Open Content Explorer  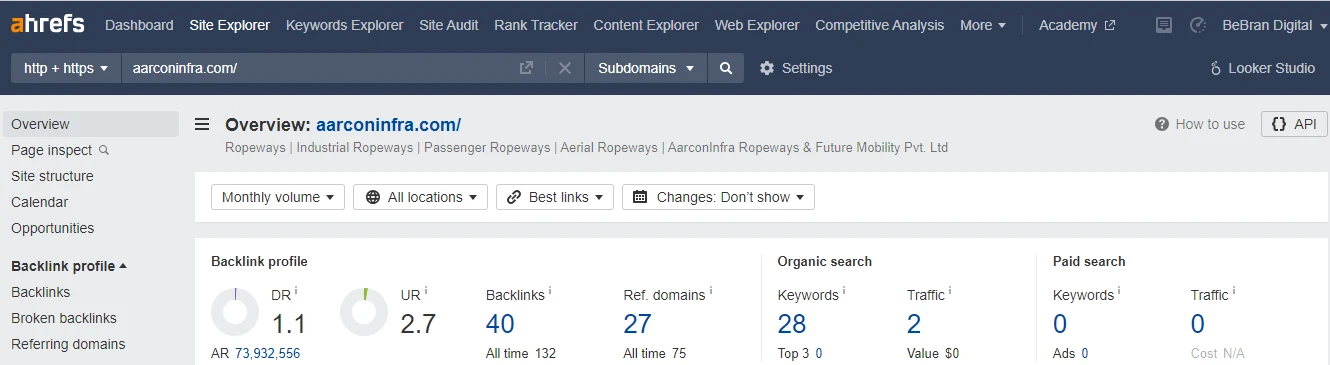tap(646, 25)
